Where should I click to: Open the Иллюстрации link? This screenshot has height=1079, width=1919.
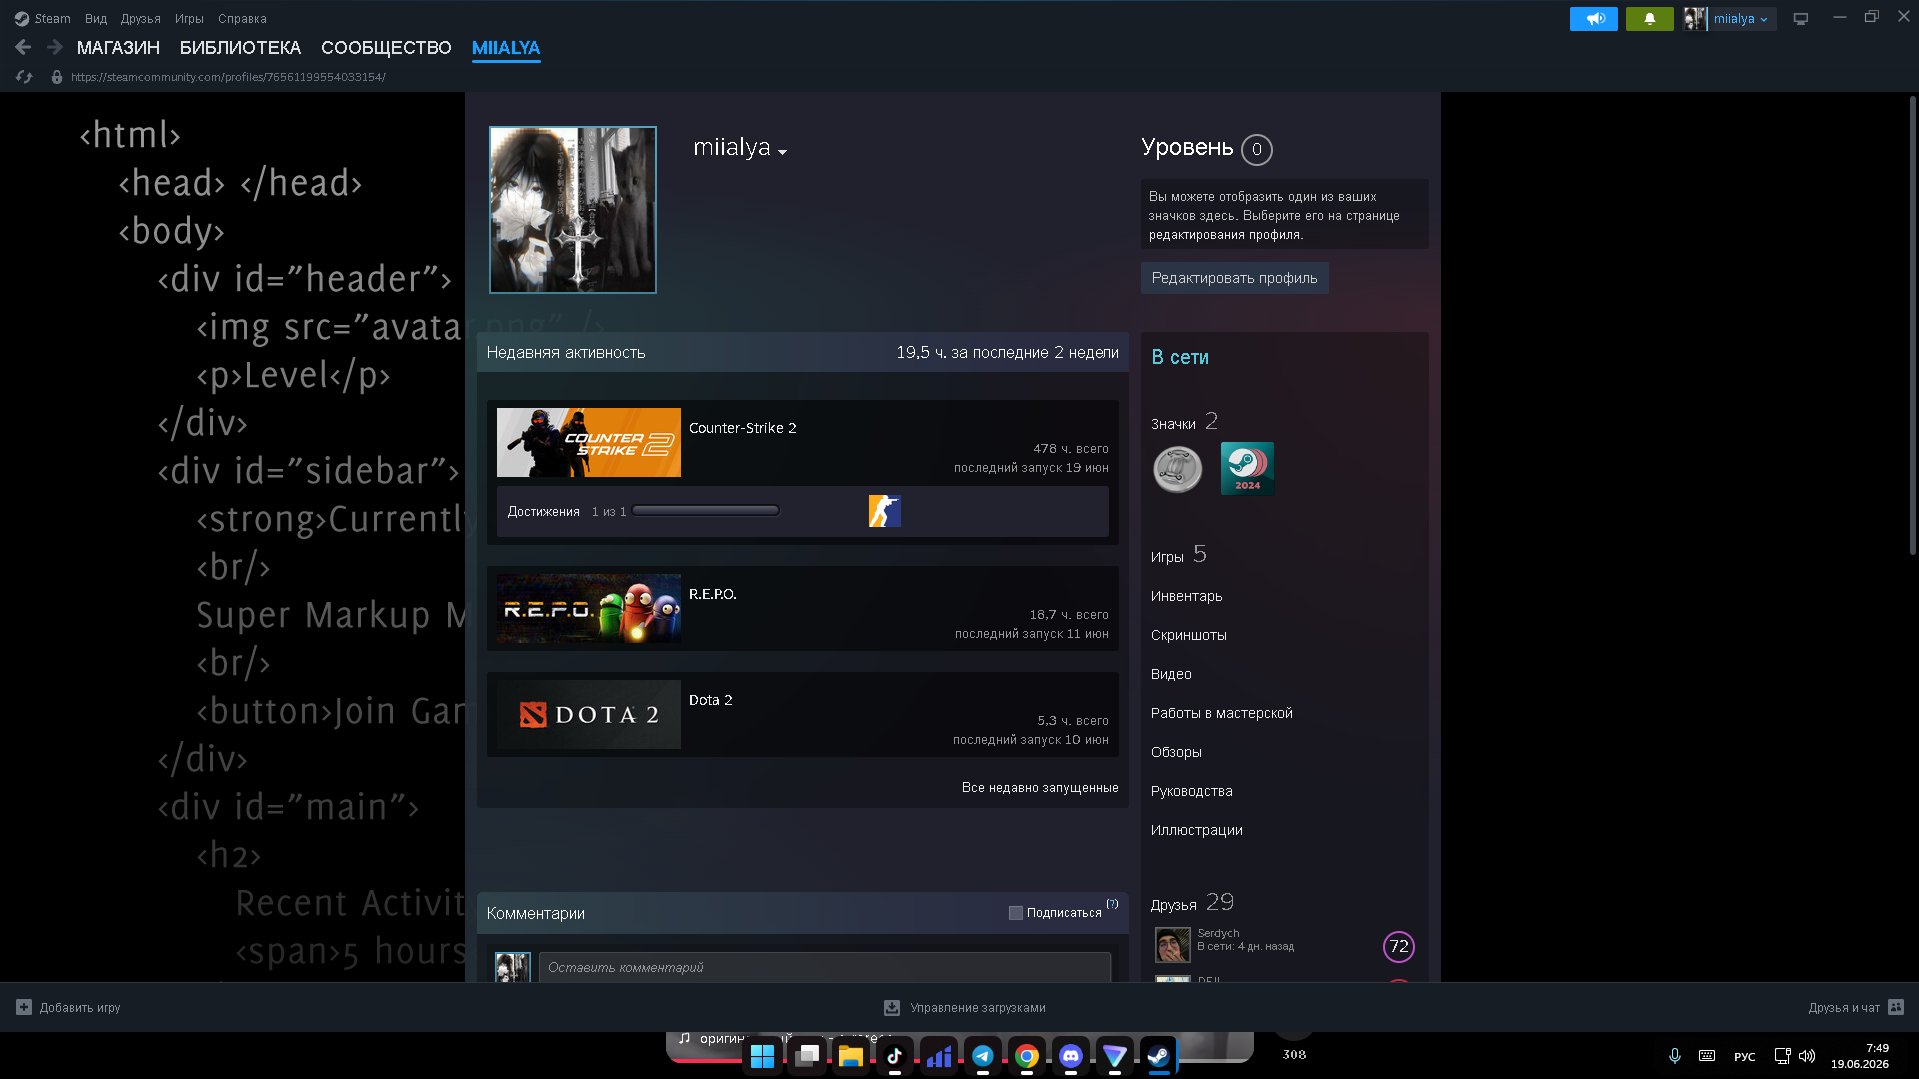click(1196, 830)
